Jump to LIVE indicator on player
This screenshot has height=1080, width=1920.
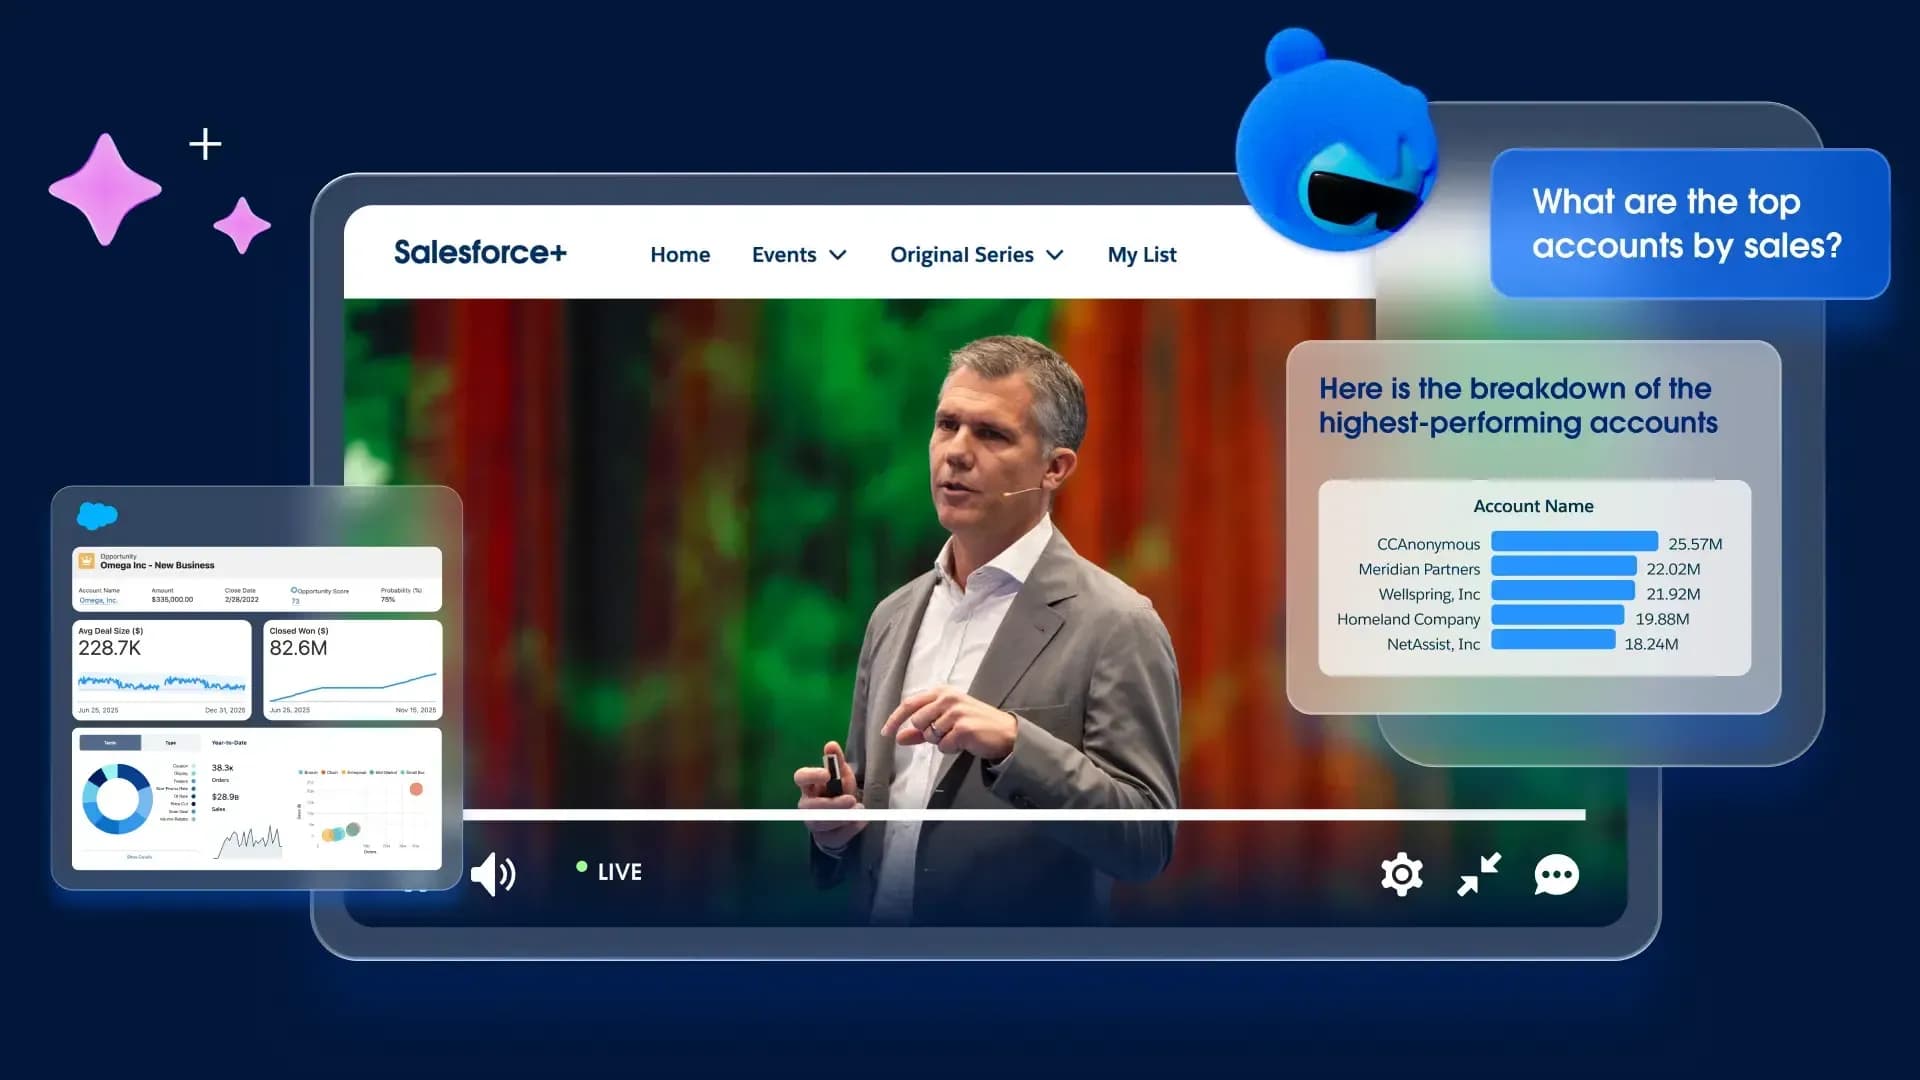[x=609, y=872]
